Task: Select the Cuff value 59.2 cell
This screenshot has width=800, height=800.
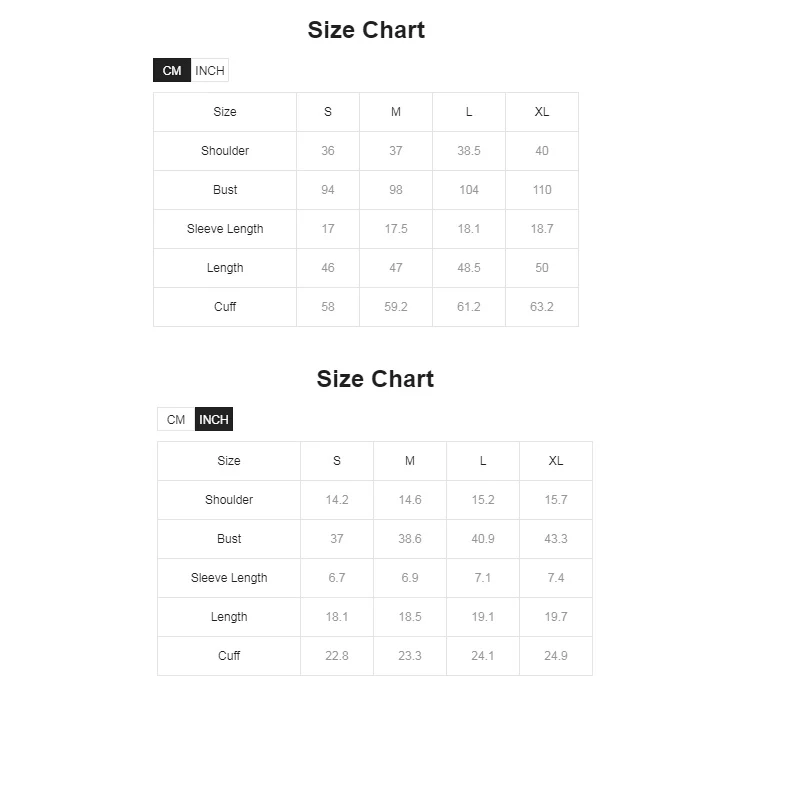Action: coord(396,307)
